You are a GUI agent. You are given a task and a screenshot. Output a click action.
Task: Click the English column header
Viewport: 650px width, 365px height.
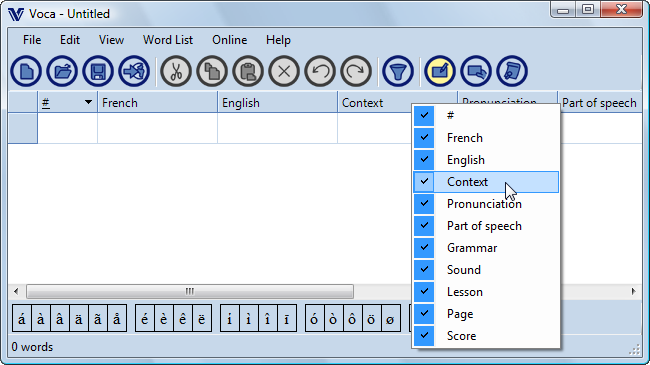(277, 102)
